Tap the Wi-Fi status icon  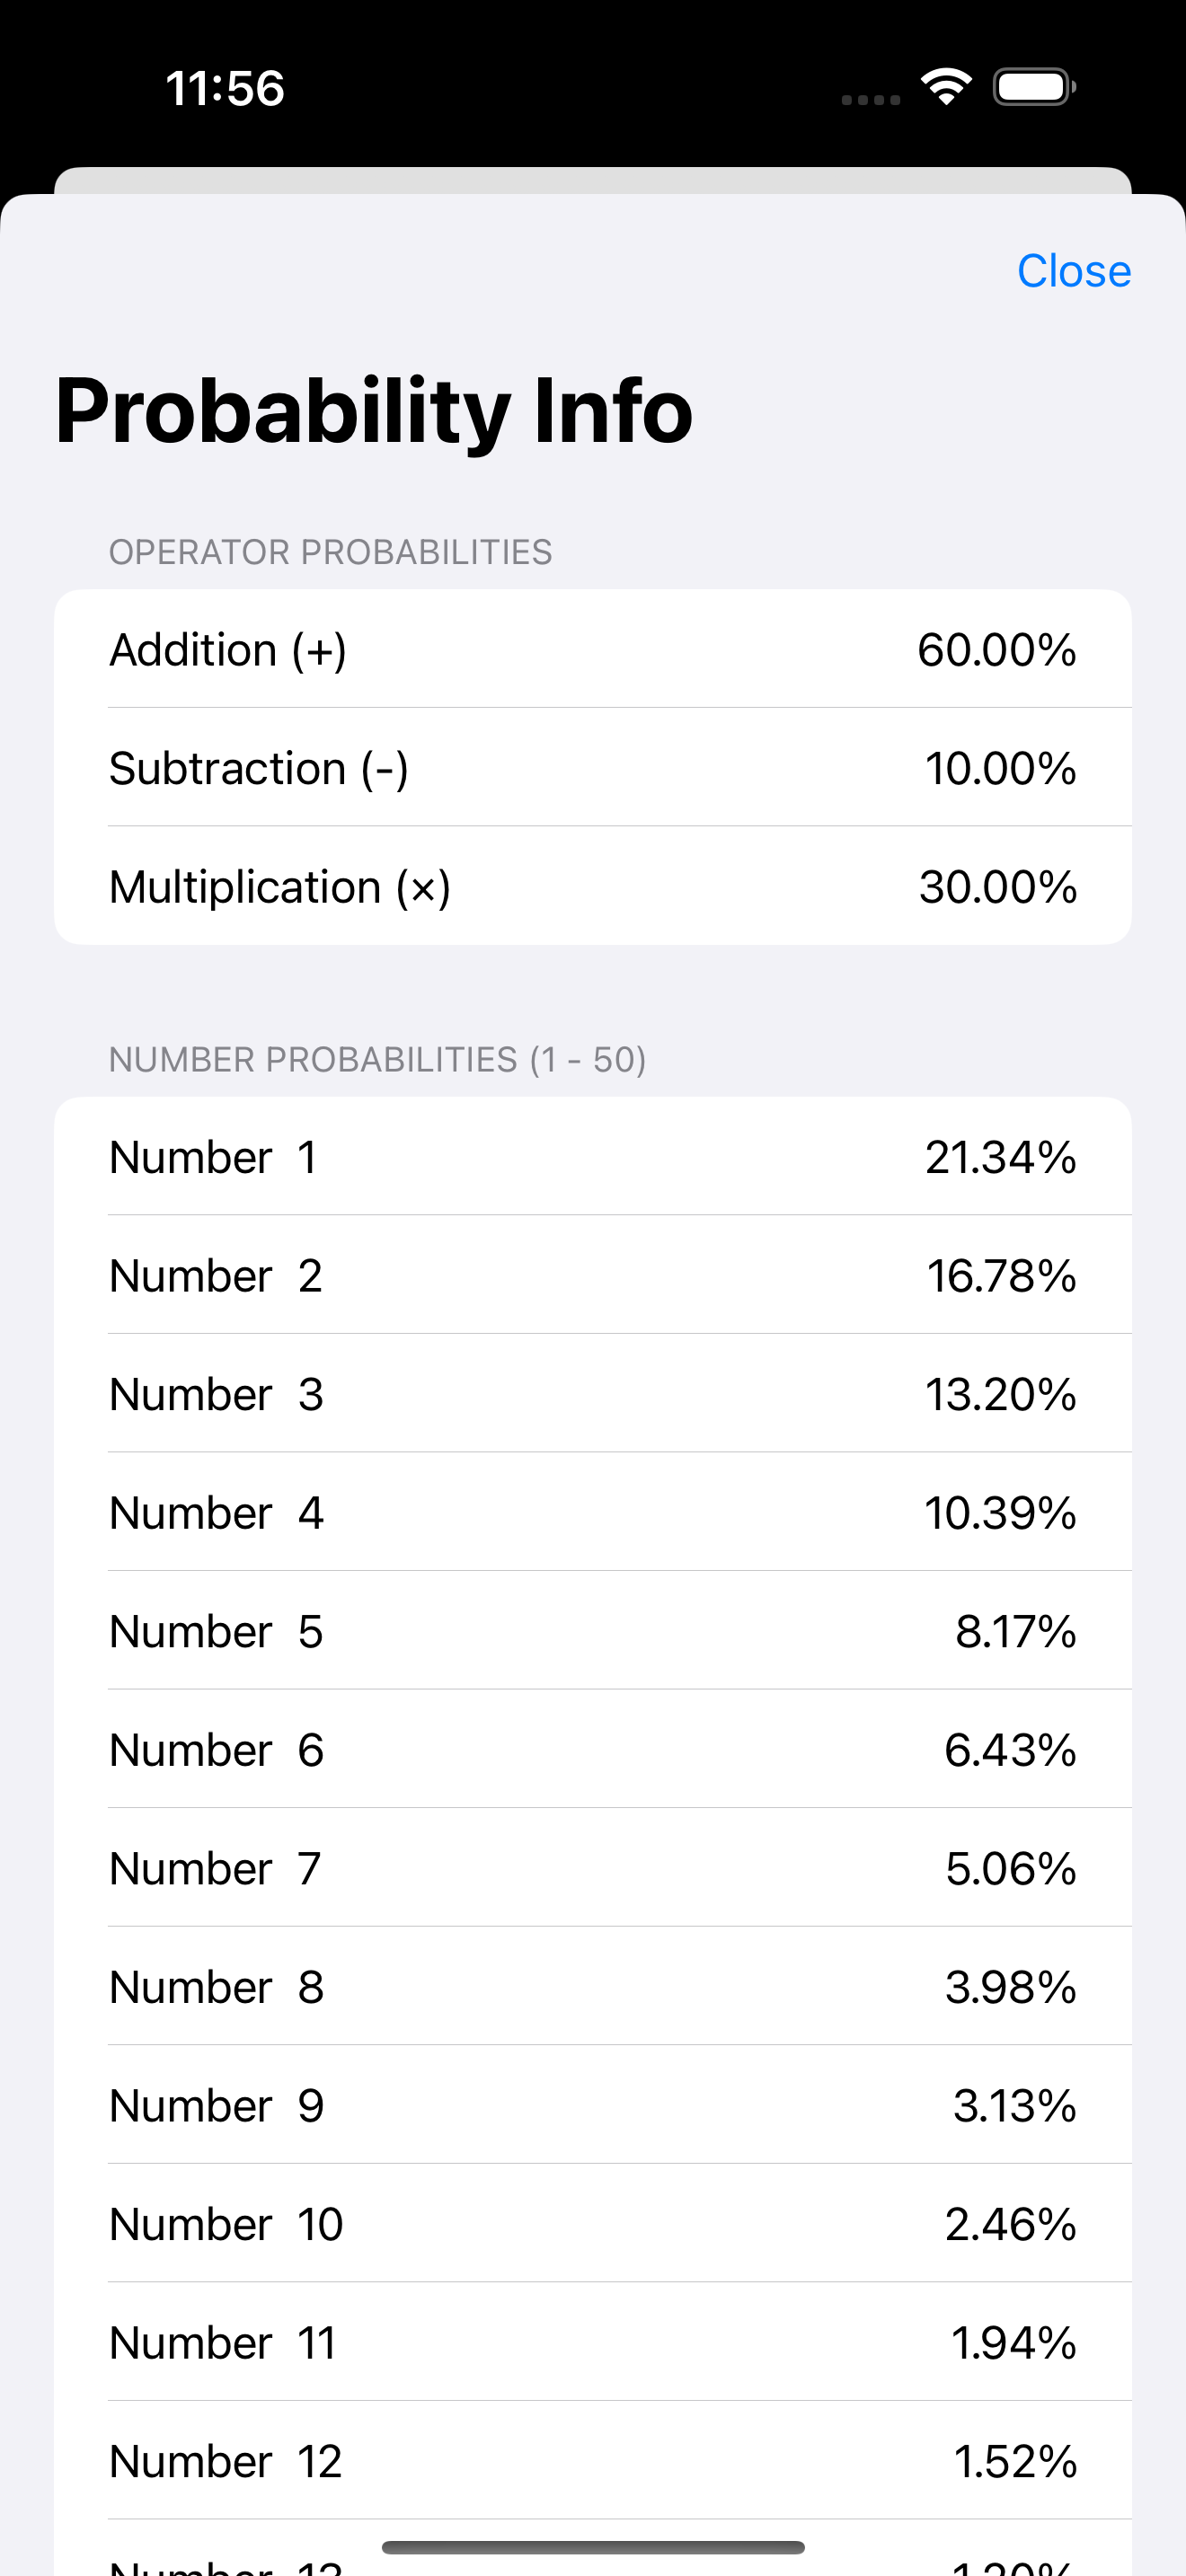tap(946, 87)
